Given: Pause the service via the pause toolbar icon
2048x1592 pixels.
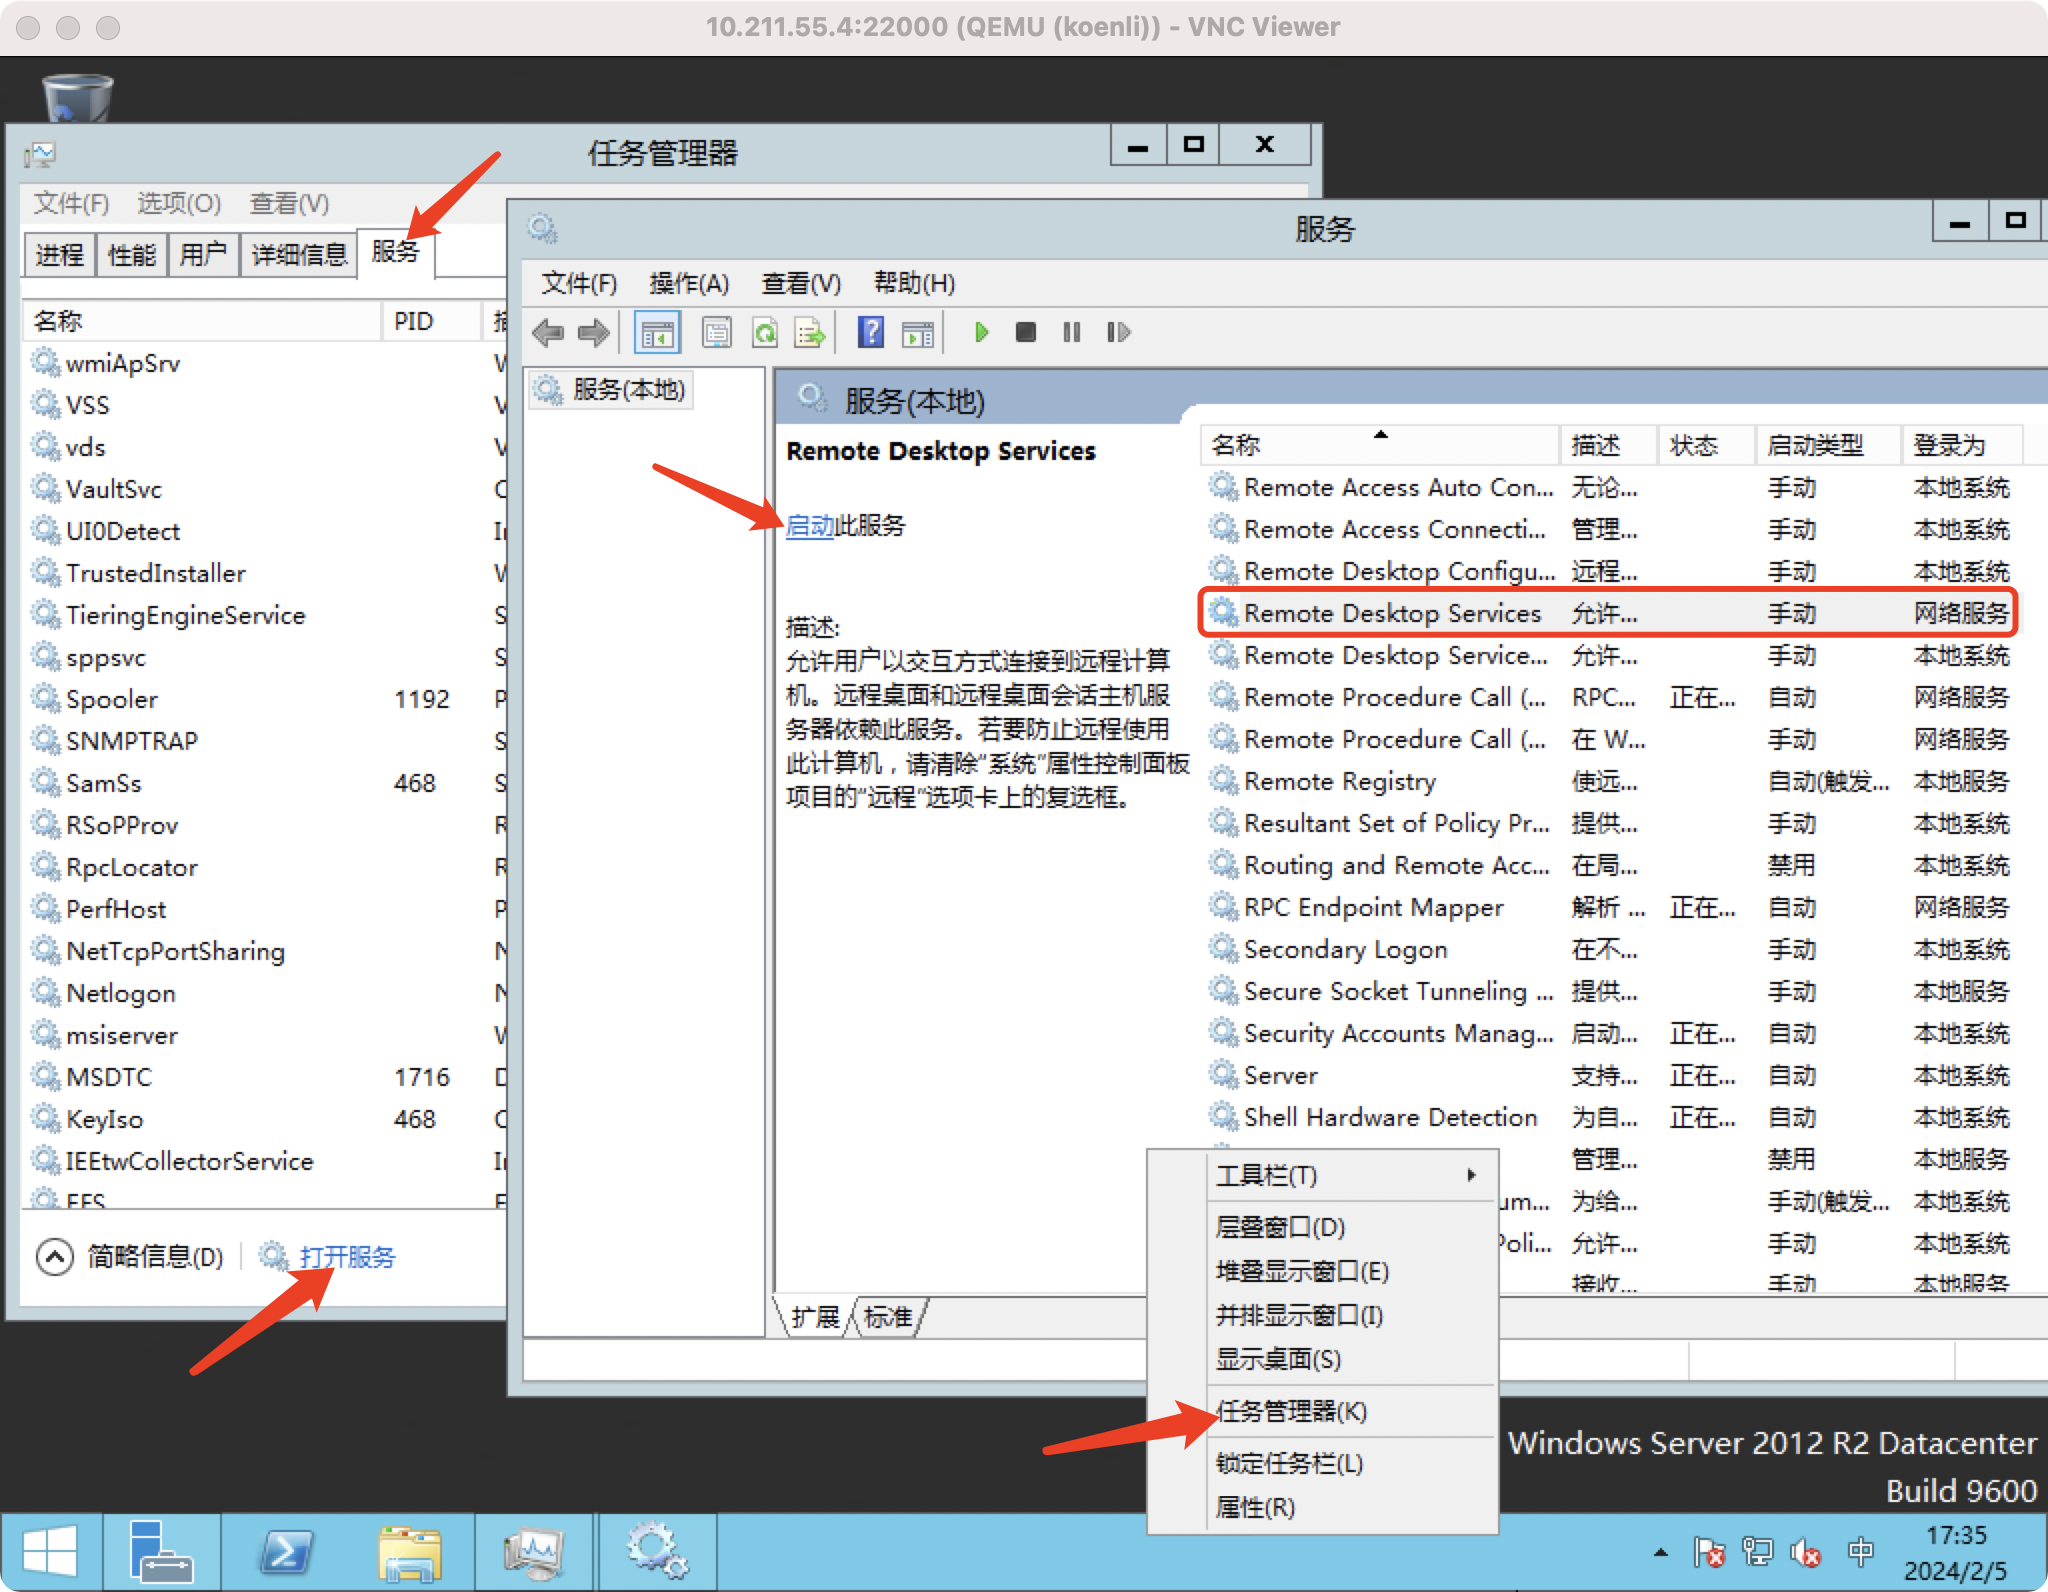Looking at the screenshot, I should [x=1071, y=332].
